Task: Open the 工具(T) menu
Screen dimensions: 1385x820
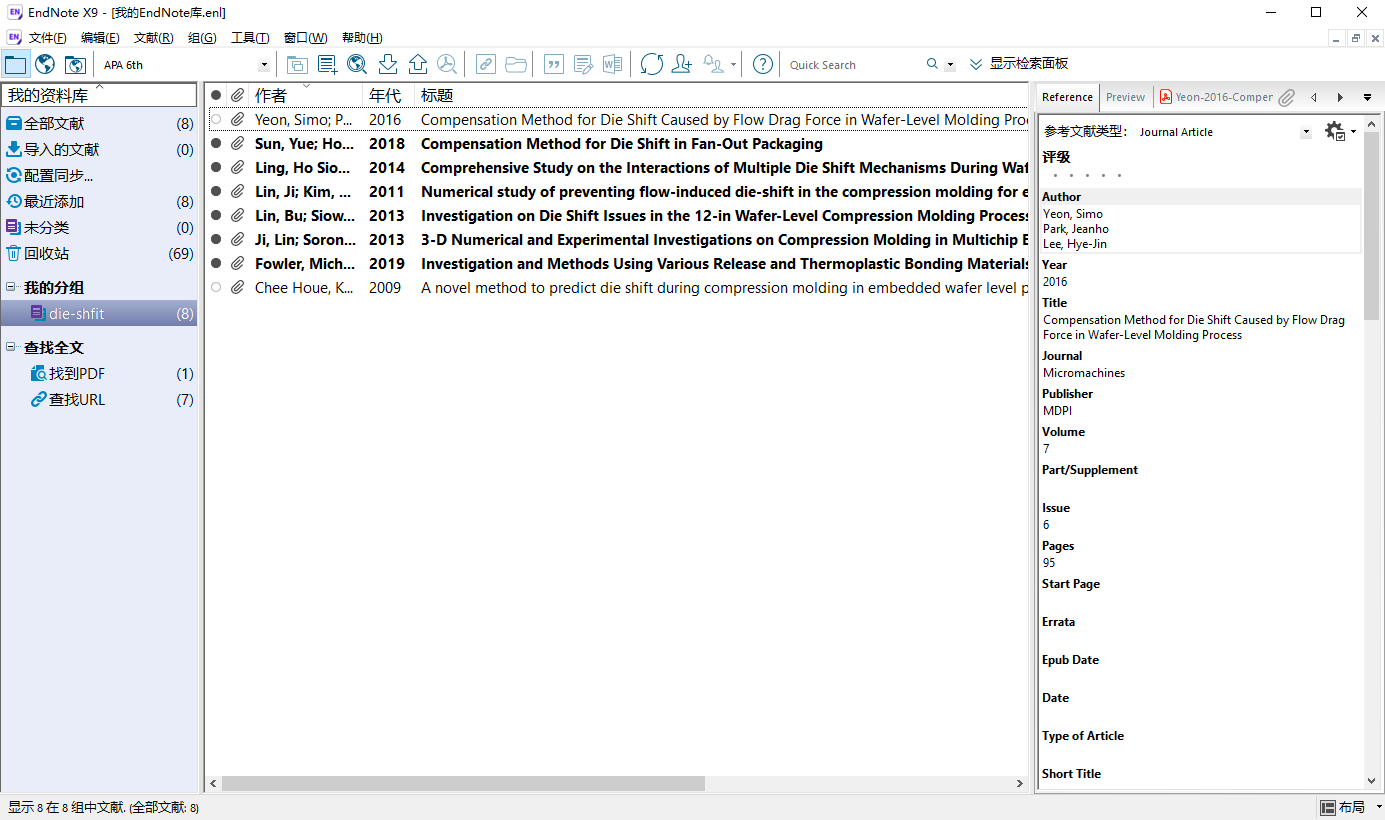Action: click(x=250, y=38)
